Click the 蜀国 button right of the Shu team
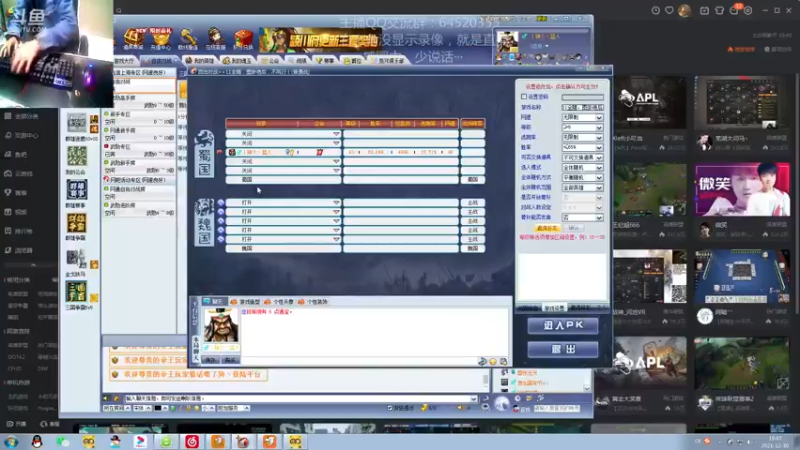Screen dimensions: 800x450 [472, 180]
